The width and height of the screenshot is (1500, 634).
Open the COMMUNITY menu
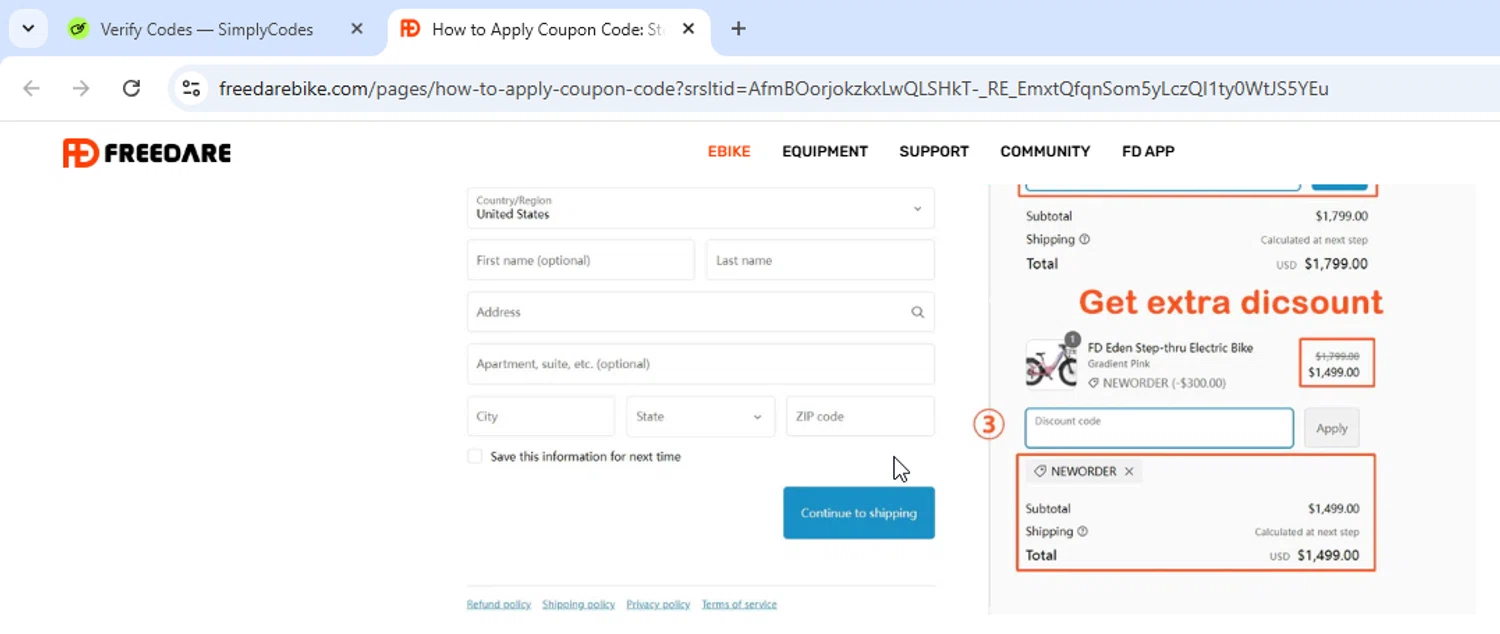(1045, 151)
